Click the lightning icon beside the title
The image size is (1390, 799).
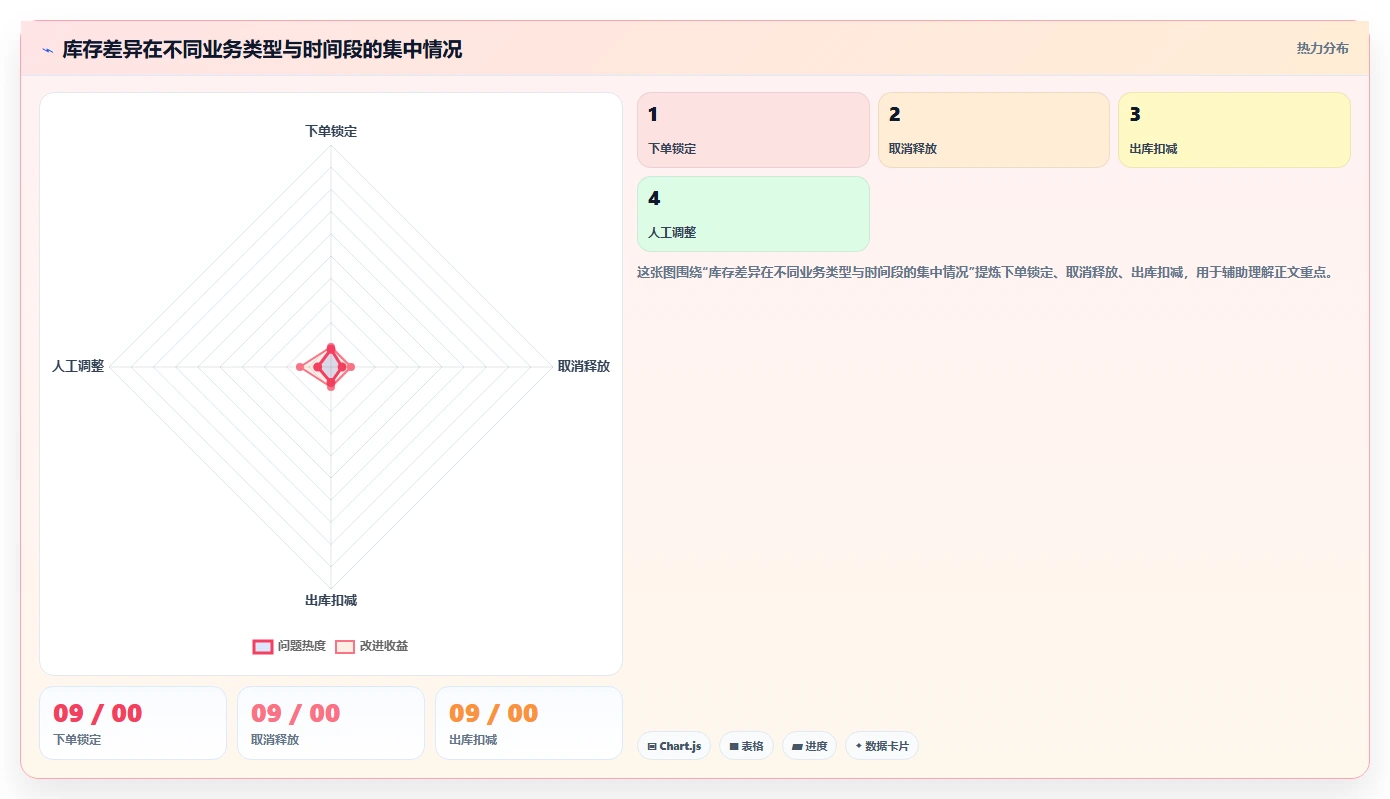point(48,50)
